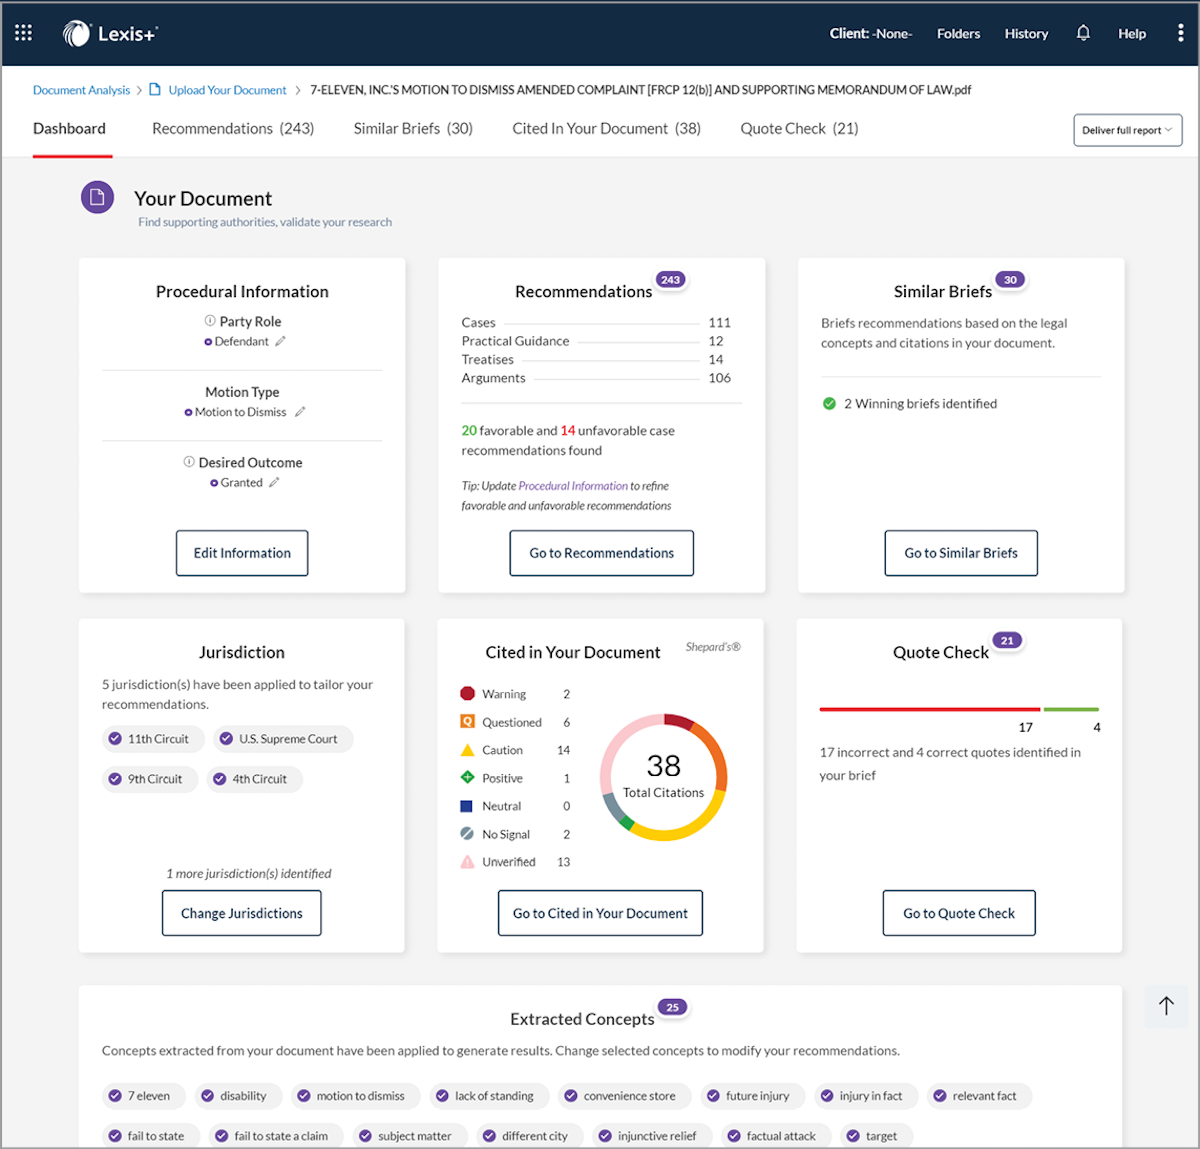Image resolution: width=1200 pixels, height=1149 pixels.
Task: Click the Edit Information button
Action: click(x=242, y=553)
